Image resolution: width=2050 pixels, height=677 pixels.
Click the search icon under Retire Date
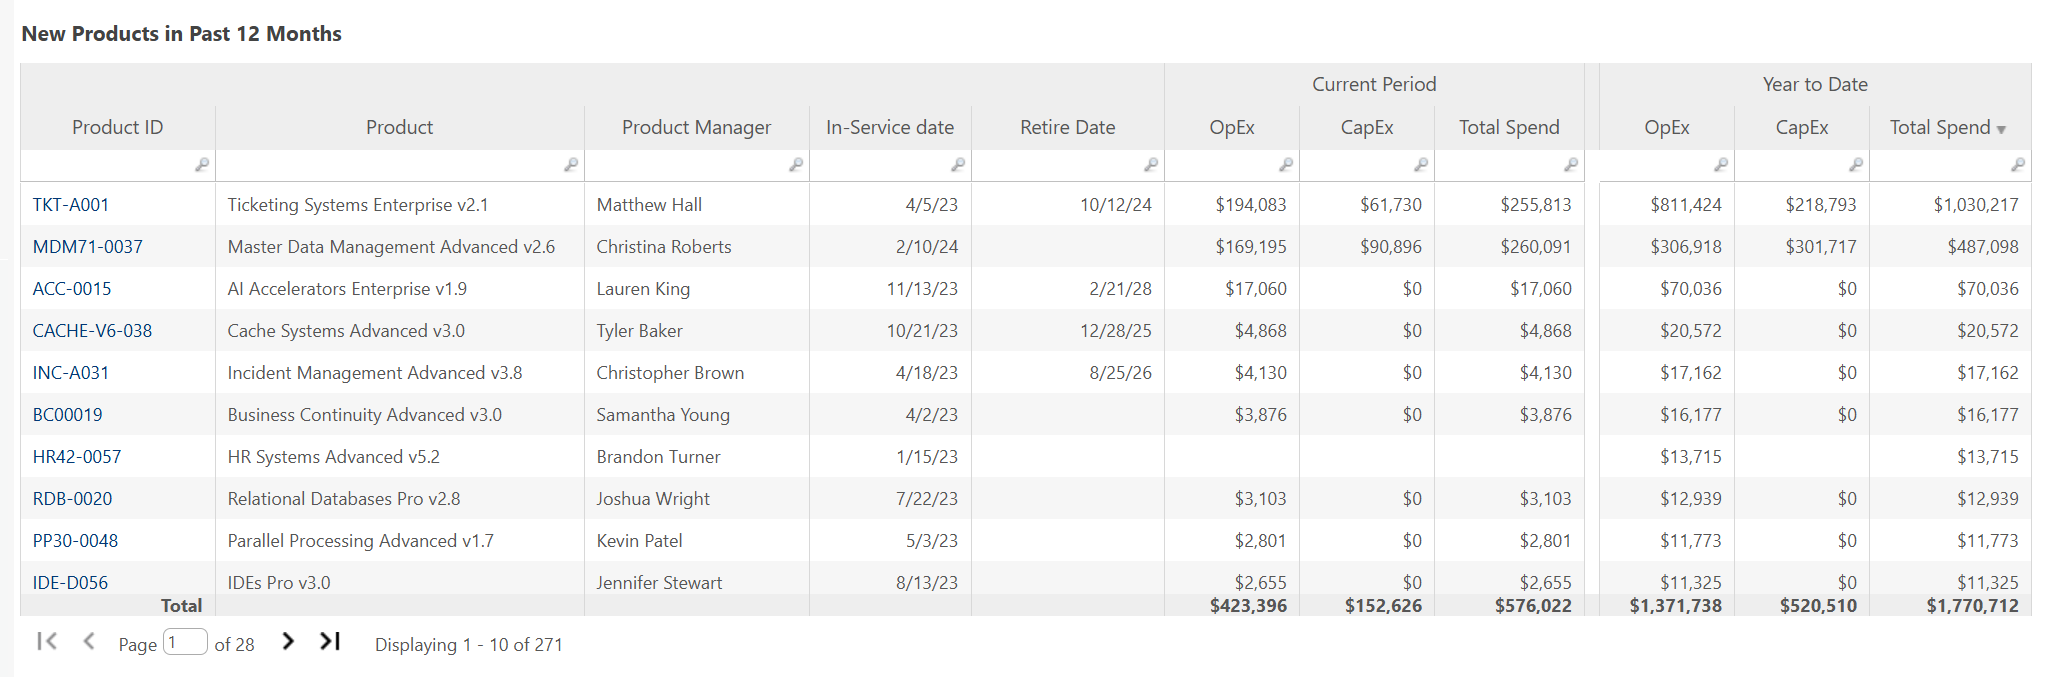point(1151,165)
